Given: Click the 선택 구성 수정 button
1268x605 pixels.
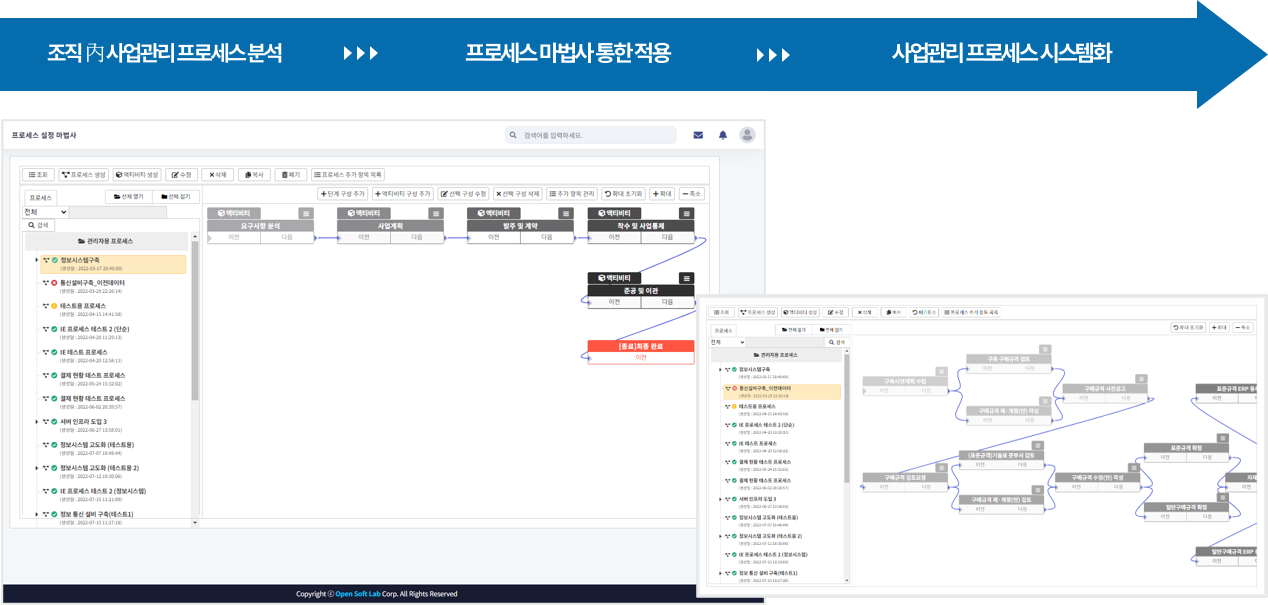Looking at the screenshot, I should [x=464, y=194].
